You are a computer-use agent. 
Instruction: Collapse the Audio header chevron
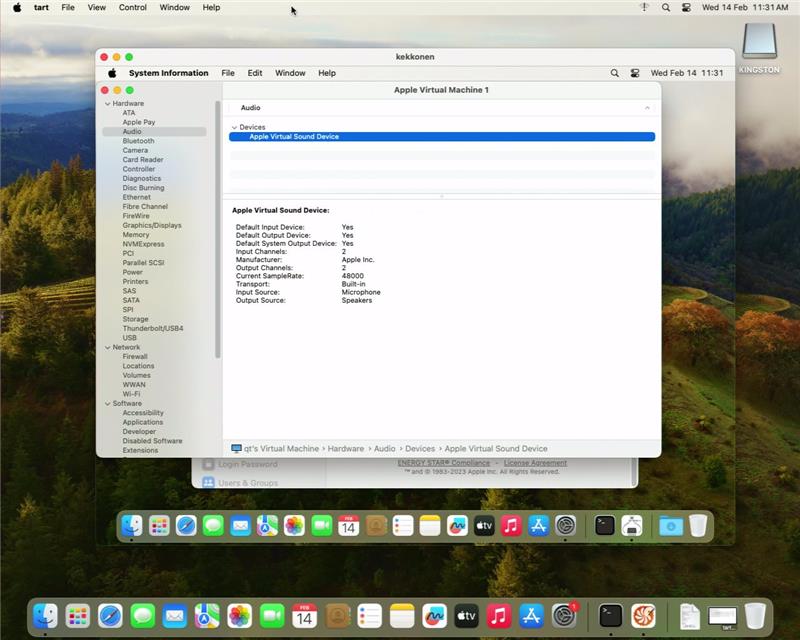pos(647,108)
